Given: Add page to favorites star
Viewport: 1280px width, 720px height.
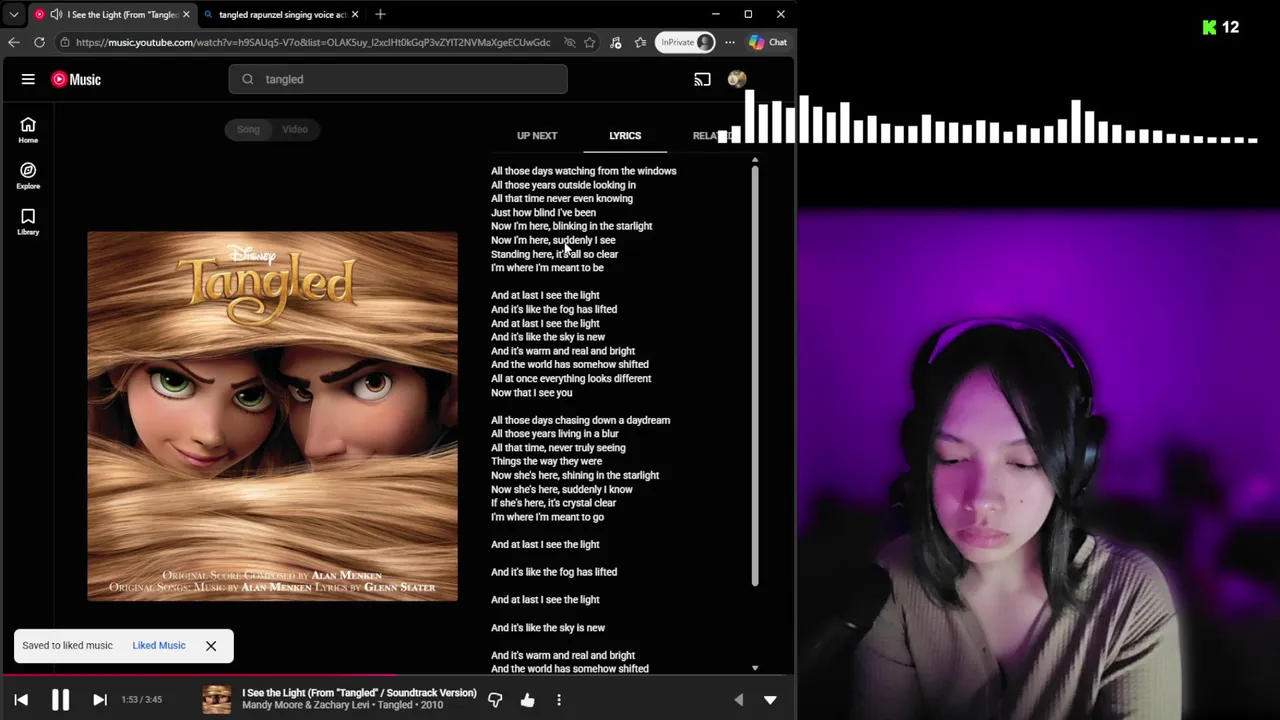Looking at the screenshot, I should (590, 42).
